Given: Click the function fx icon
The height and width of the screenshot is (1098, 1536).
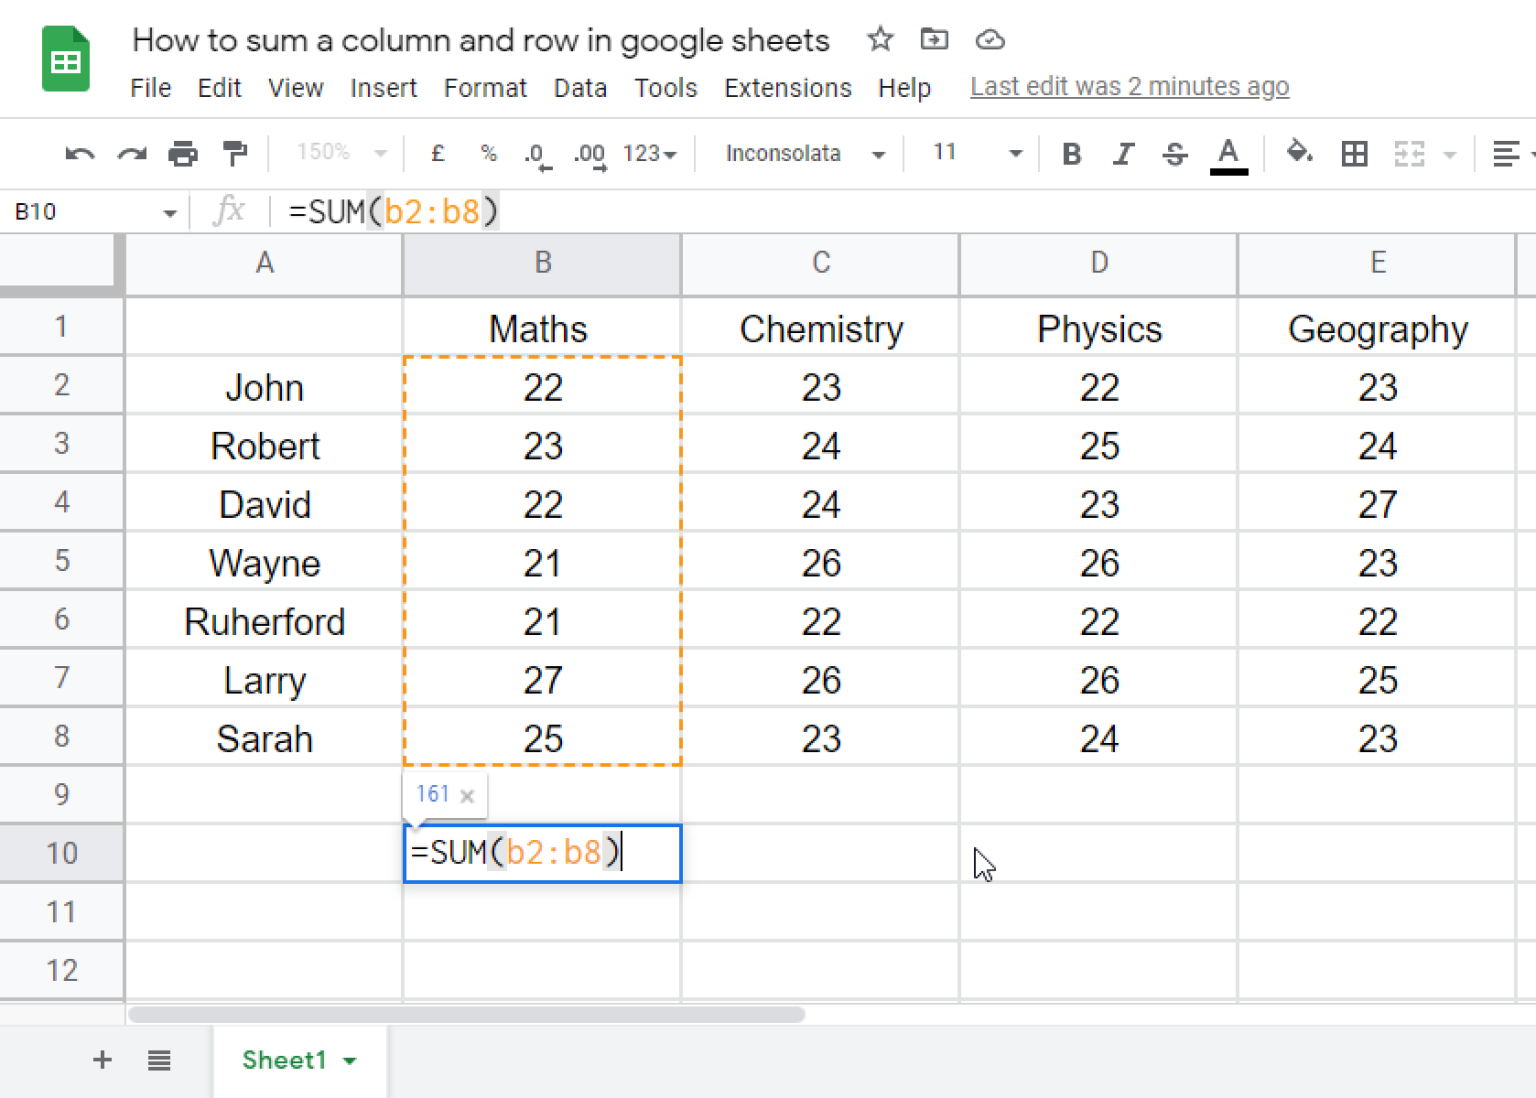Looking at the screenshot, I should click(x=229, y=210).
